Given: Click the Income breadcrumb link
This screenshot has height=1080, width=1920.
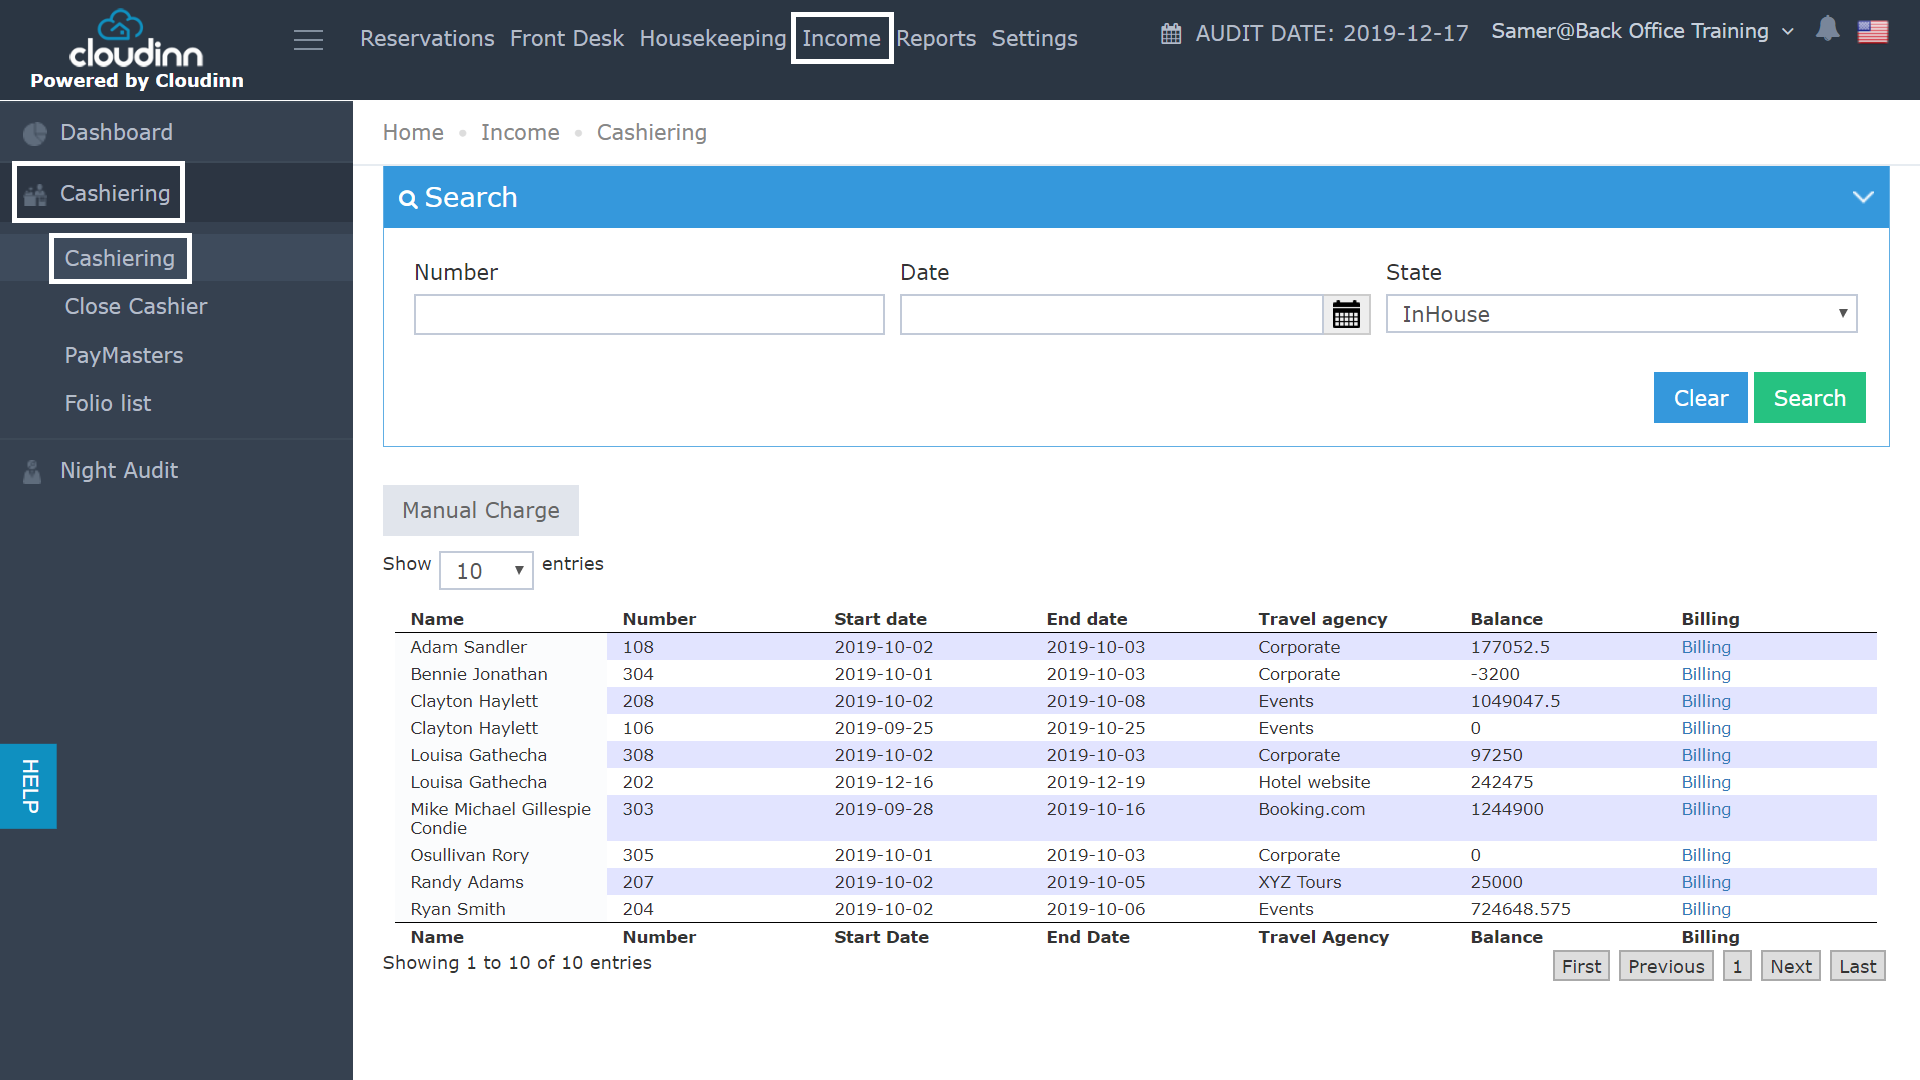Looking at the screenshot, I should pyautogui.click(x=520, y=132).
